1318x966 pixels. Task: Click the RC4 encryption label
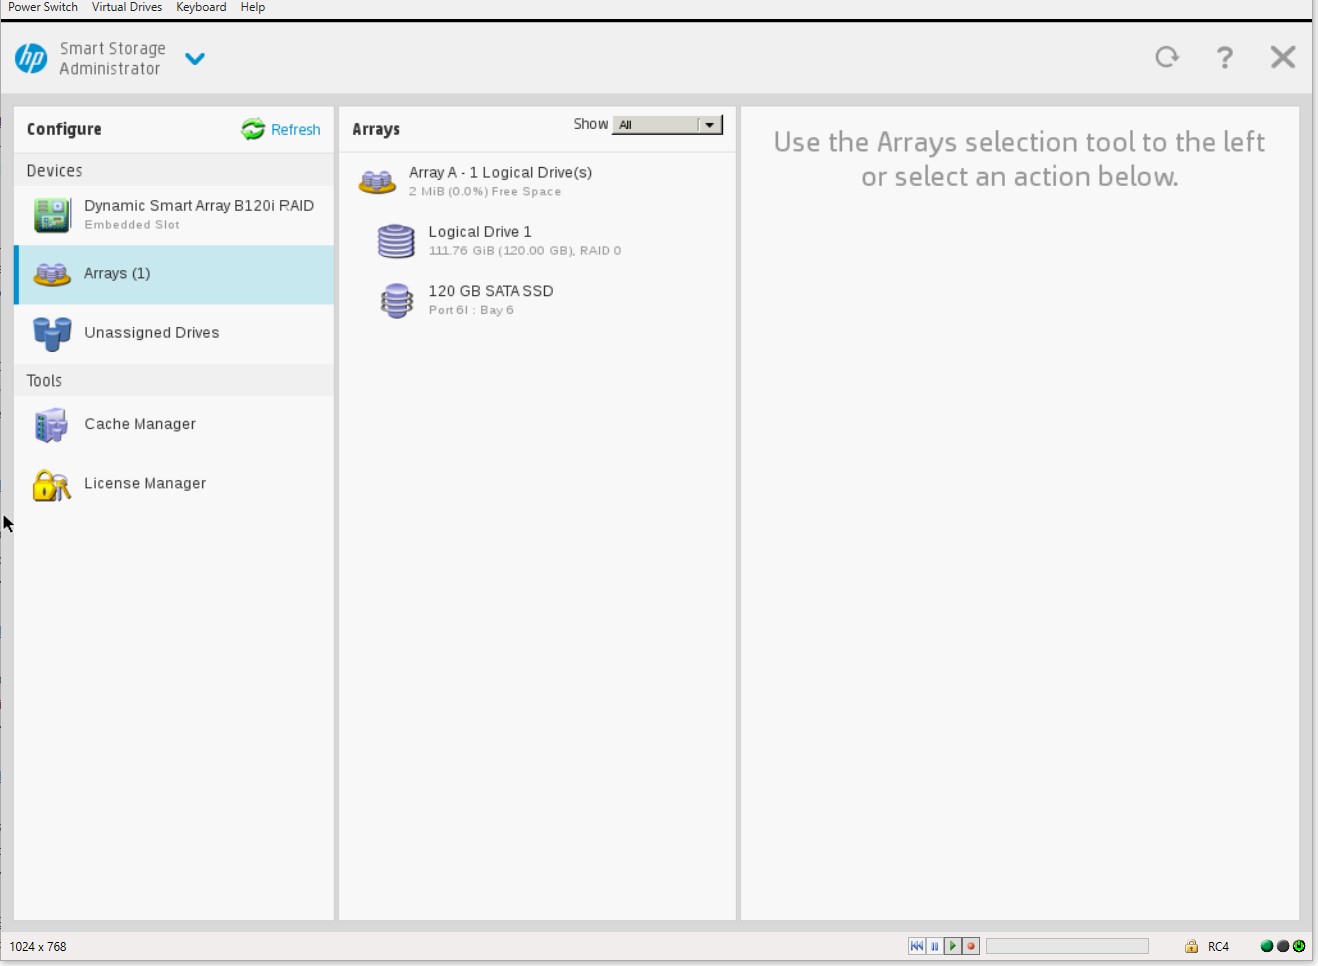(x=1218, y=946)
